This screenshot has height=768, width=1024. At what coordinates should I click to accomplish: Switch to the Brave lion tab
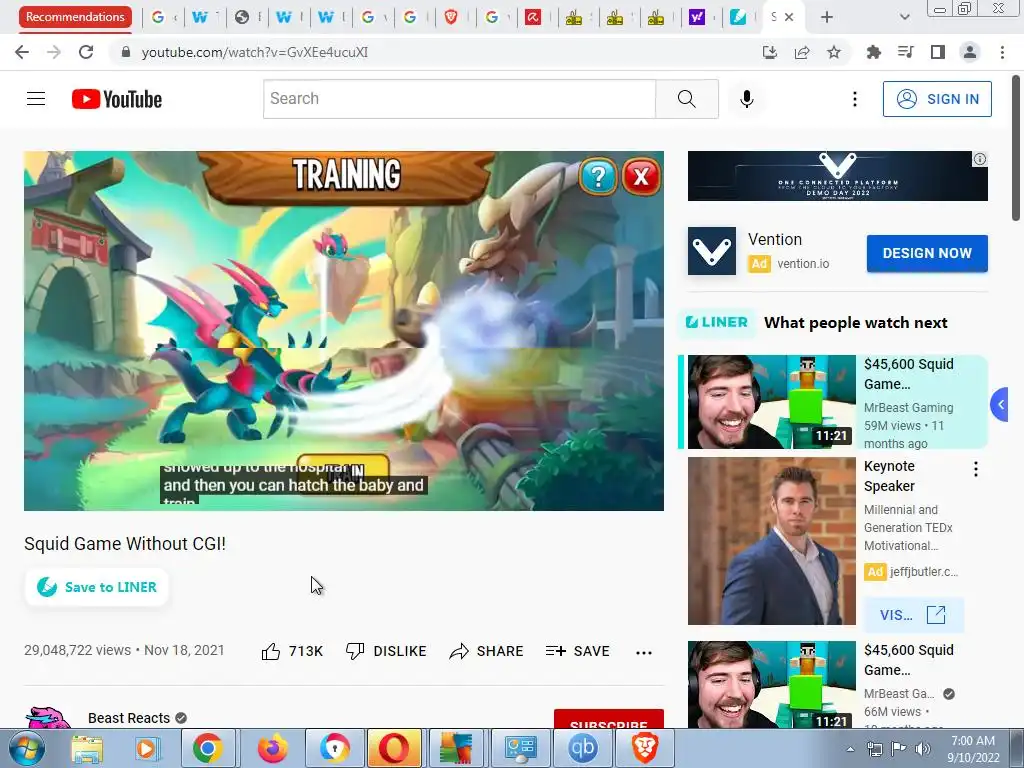coord(451,17)
